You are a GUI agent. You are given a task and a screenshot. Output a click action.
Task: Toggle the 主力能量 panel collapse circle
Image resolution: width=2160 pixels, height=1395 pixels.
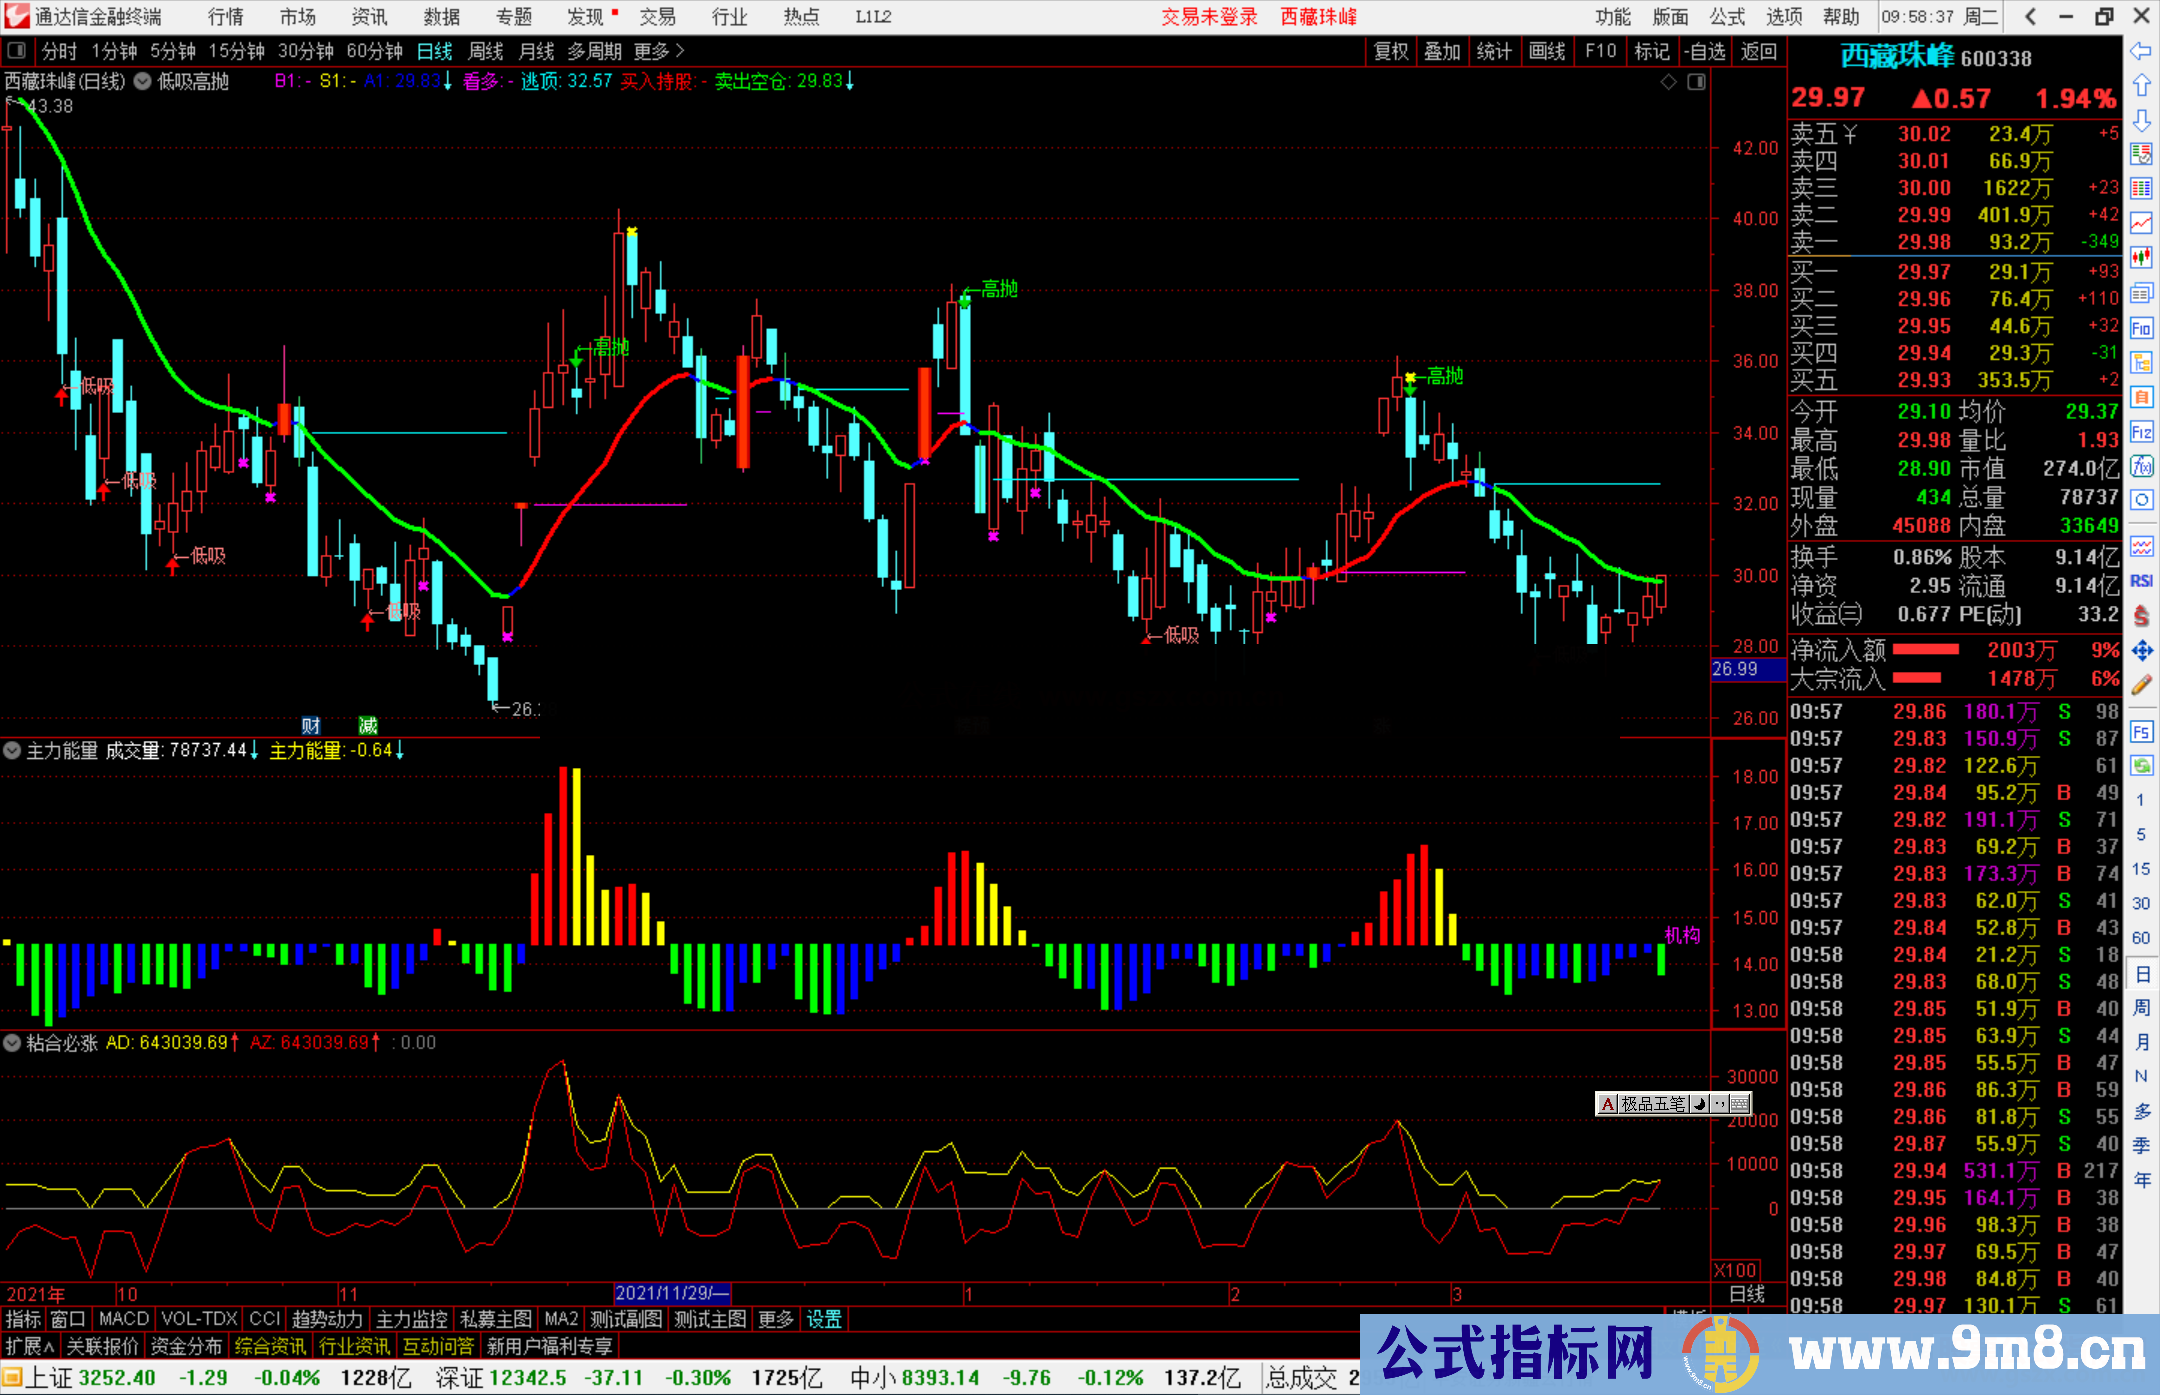[12, 750]
